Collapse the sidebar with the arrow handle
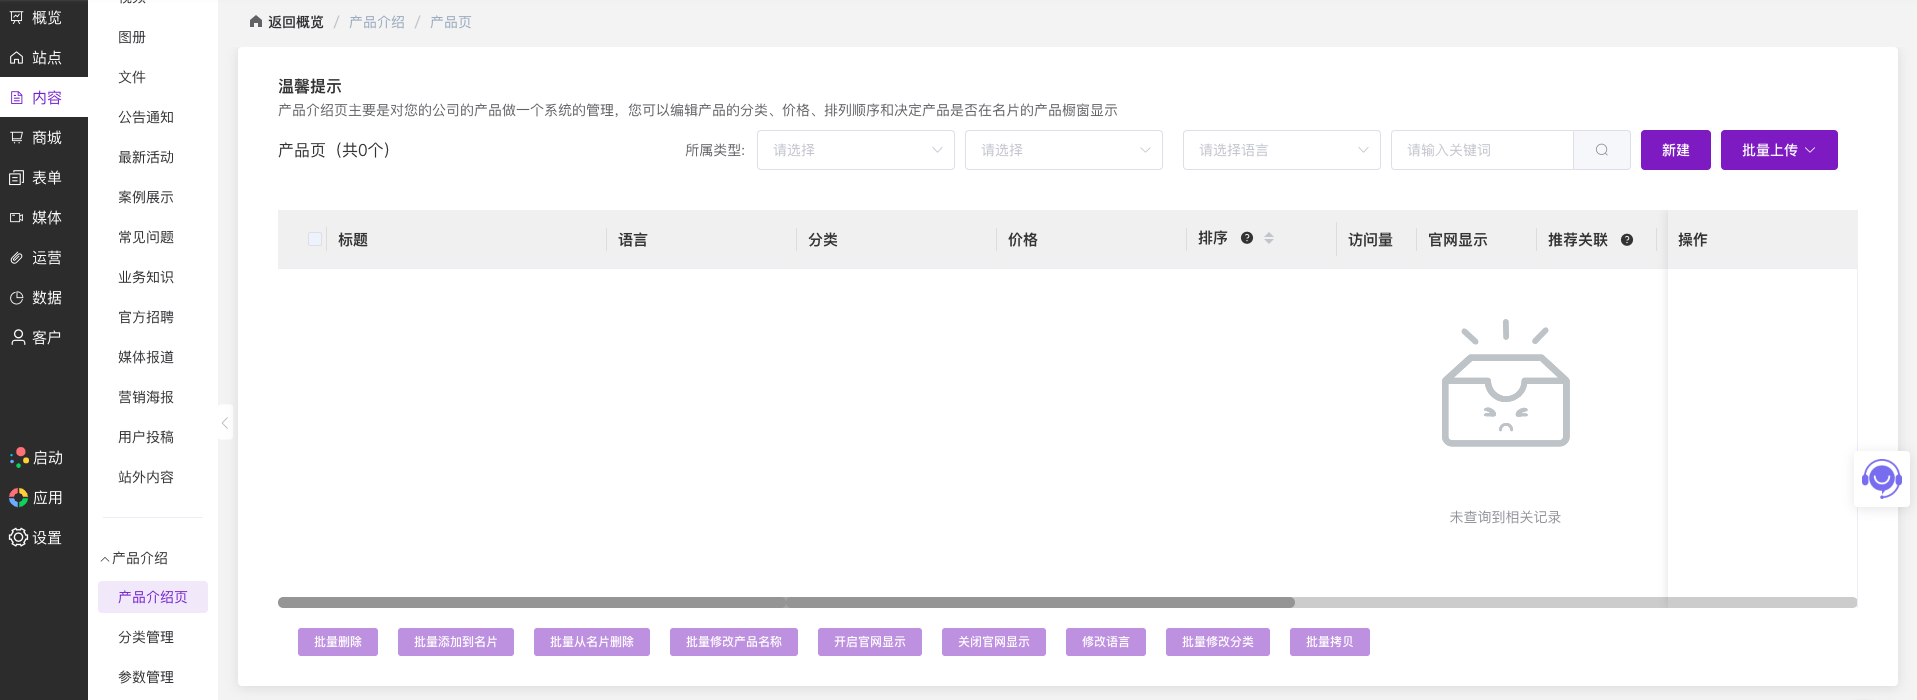 (x=225, y=423)
